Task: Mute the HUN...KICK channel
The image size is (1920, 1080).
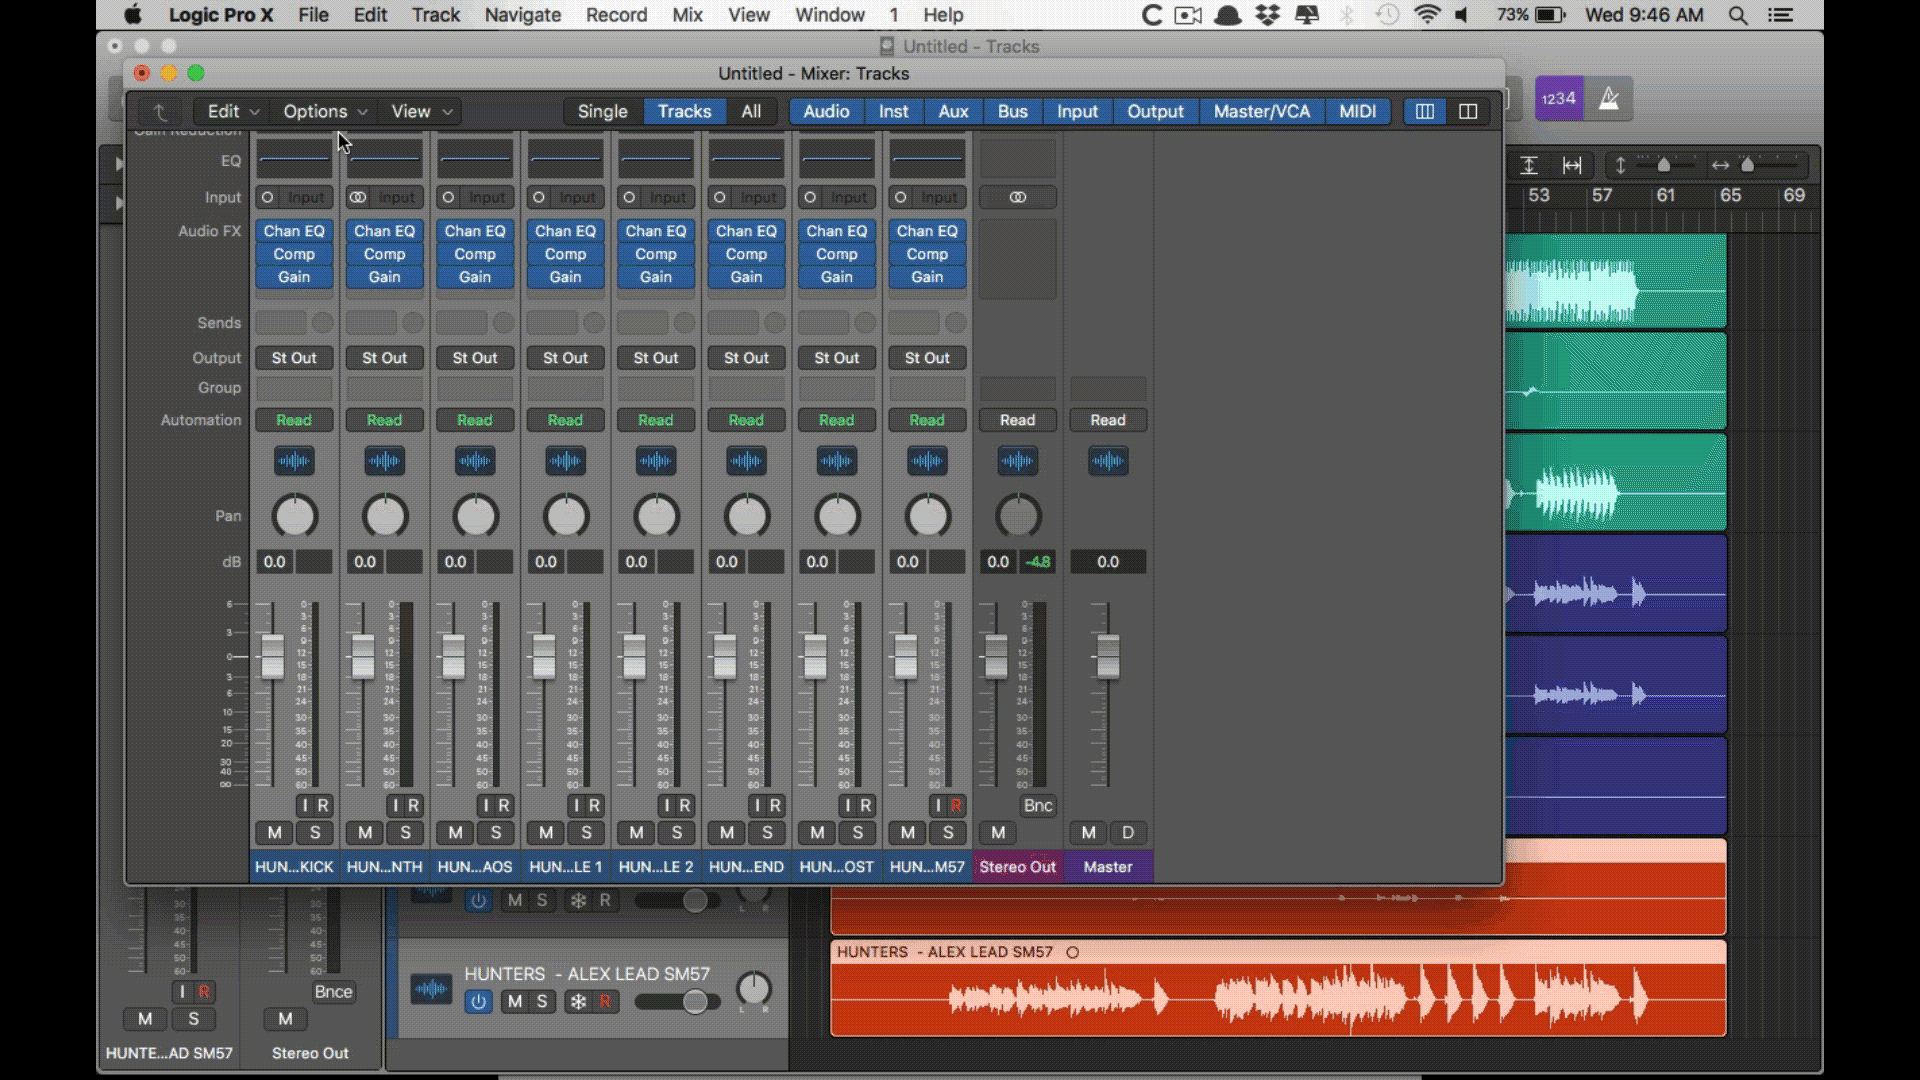Action: [x=274, y=832]
